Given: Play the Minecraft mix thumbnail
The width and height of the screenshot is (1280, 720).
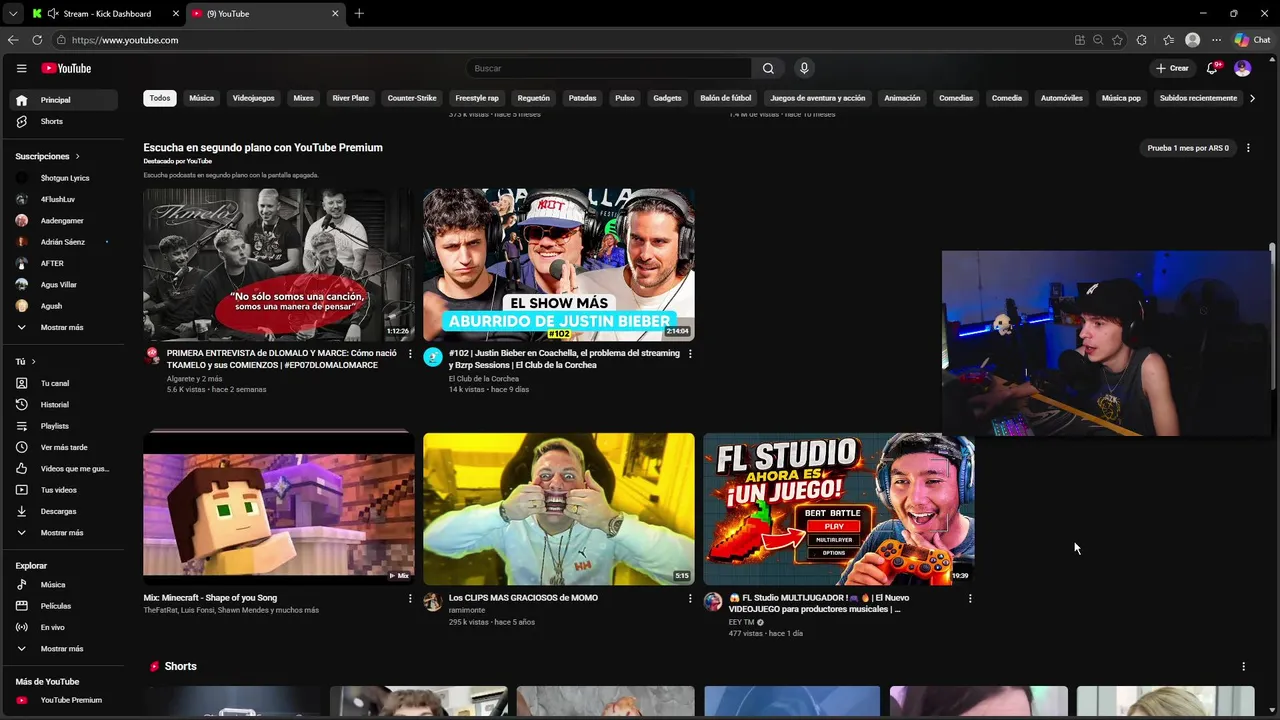Looking at the screenshot, I should [278, 509].
